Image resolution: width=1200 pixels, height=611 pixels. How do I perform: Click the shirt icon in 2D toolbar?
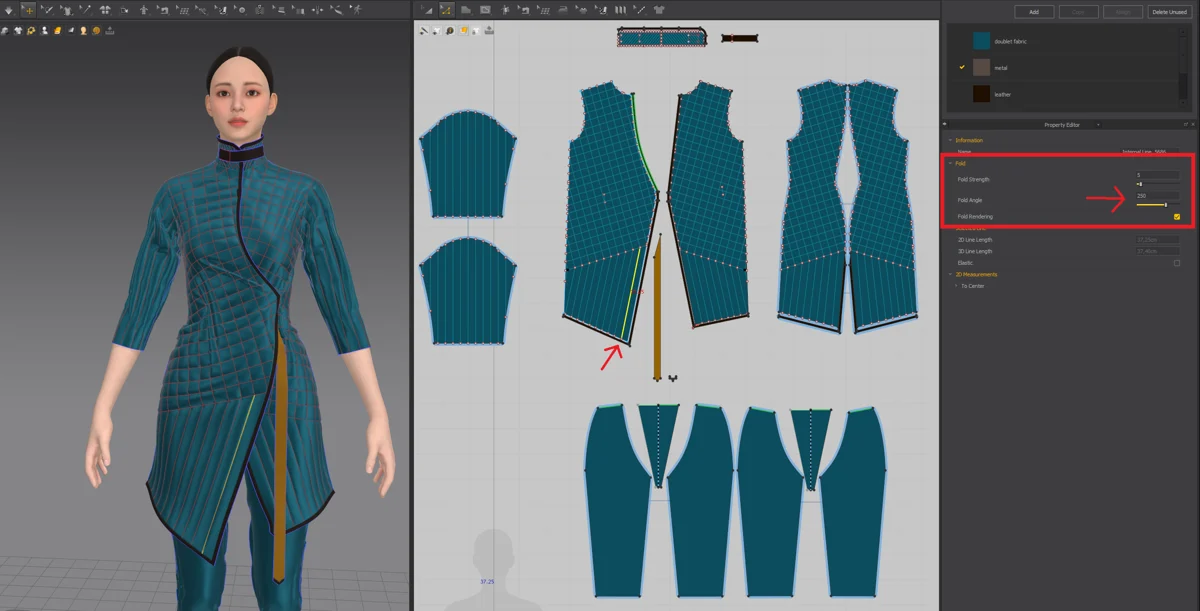click(659, 10)
